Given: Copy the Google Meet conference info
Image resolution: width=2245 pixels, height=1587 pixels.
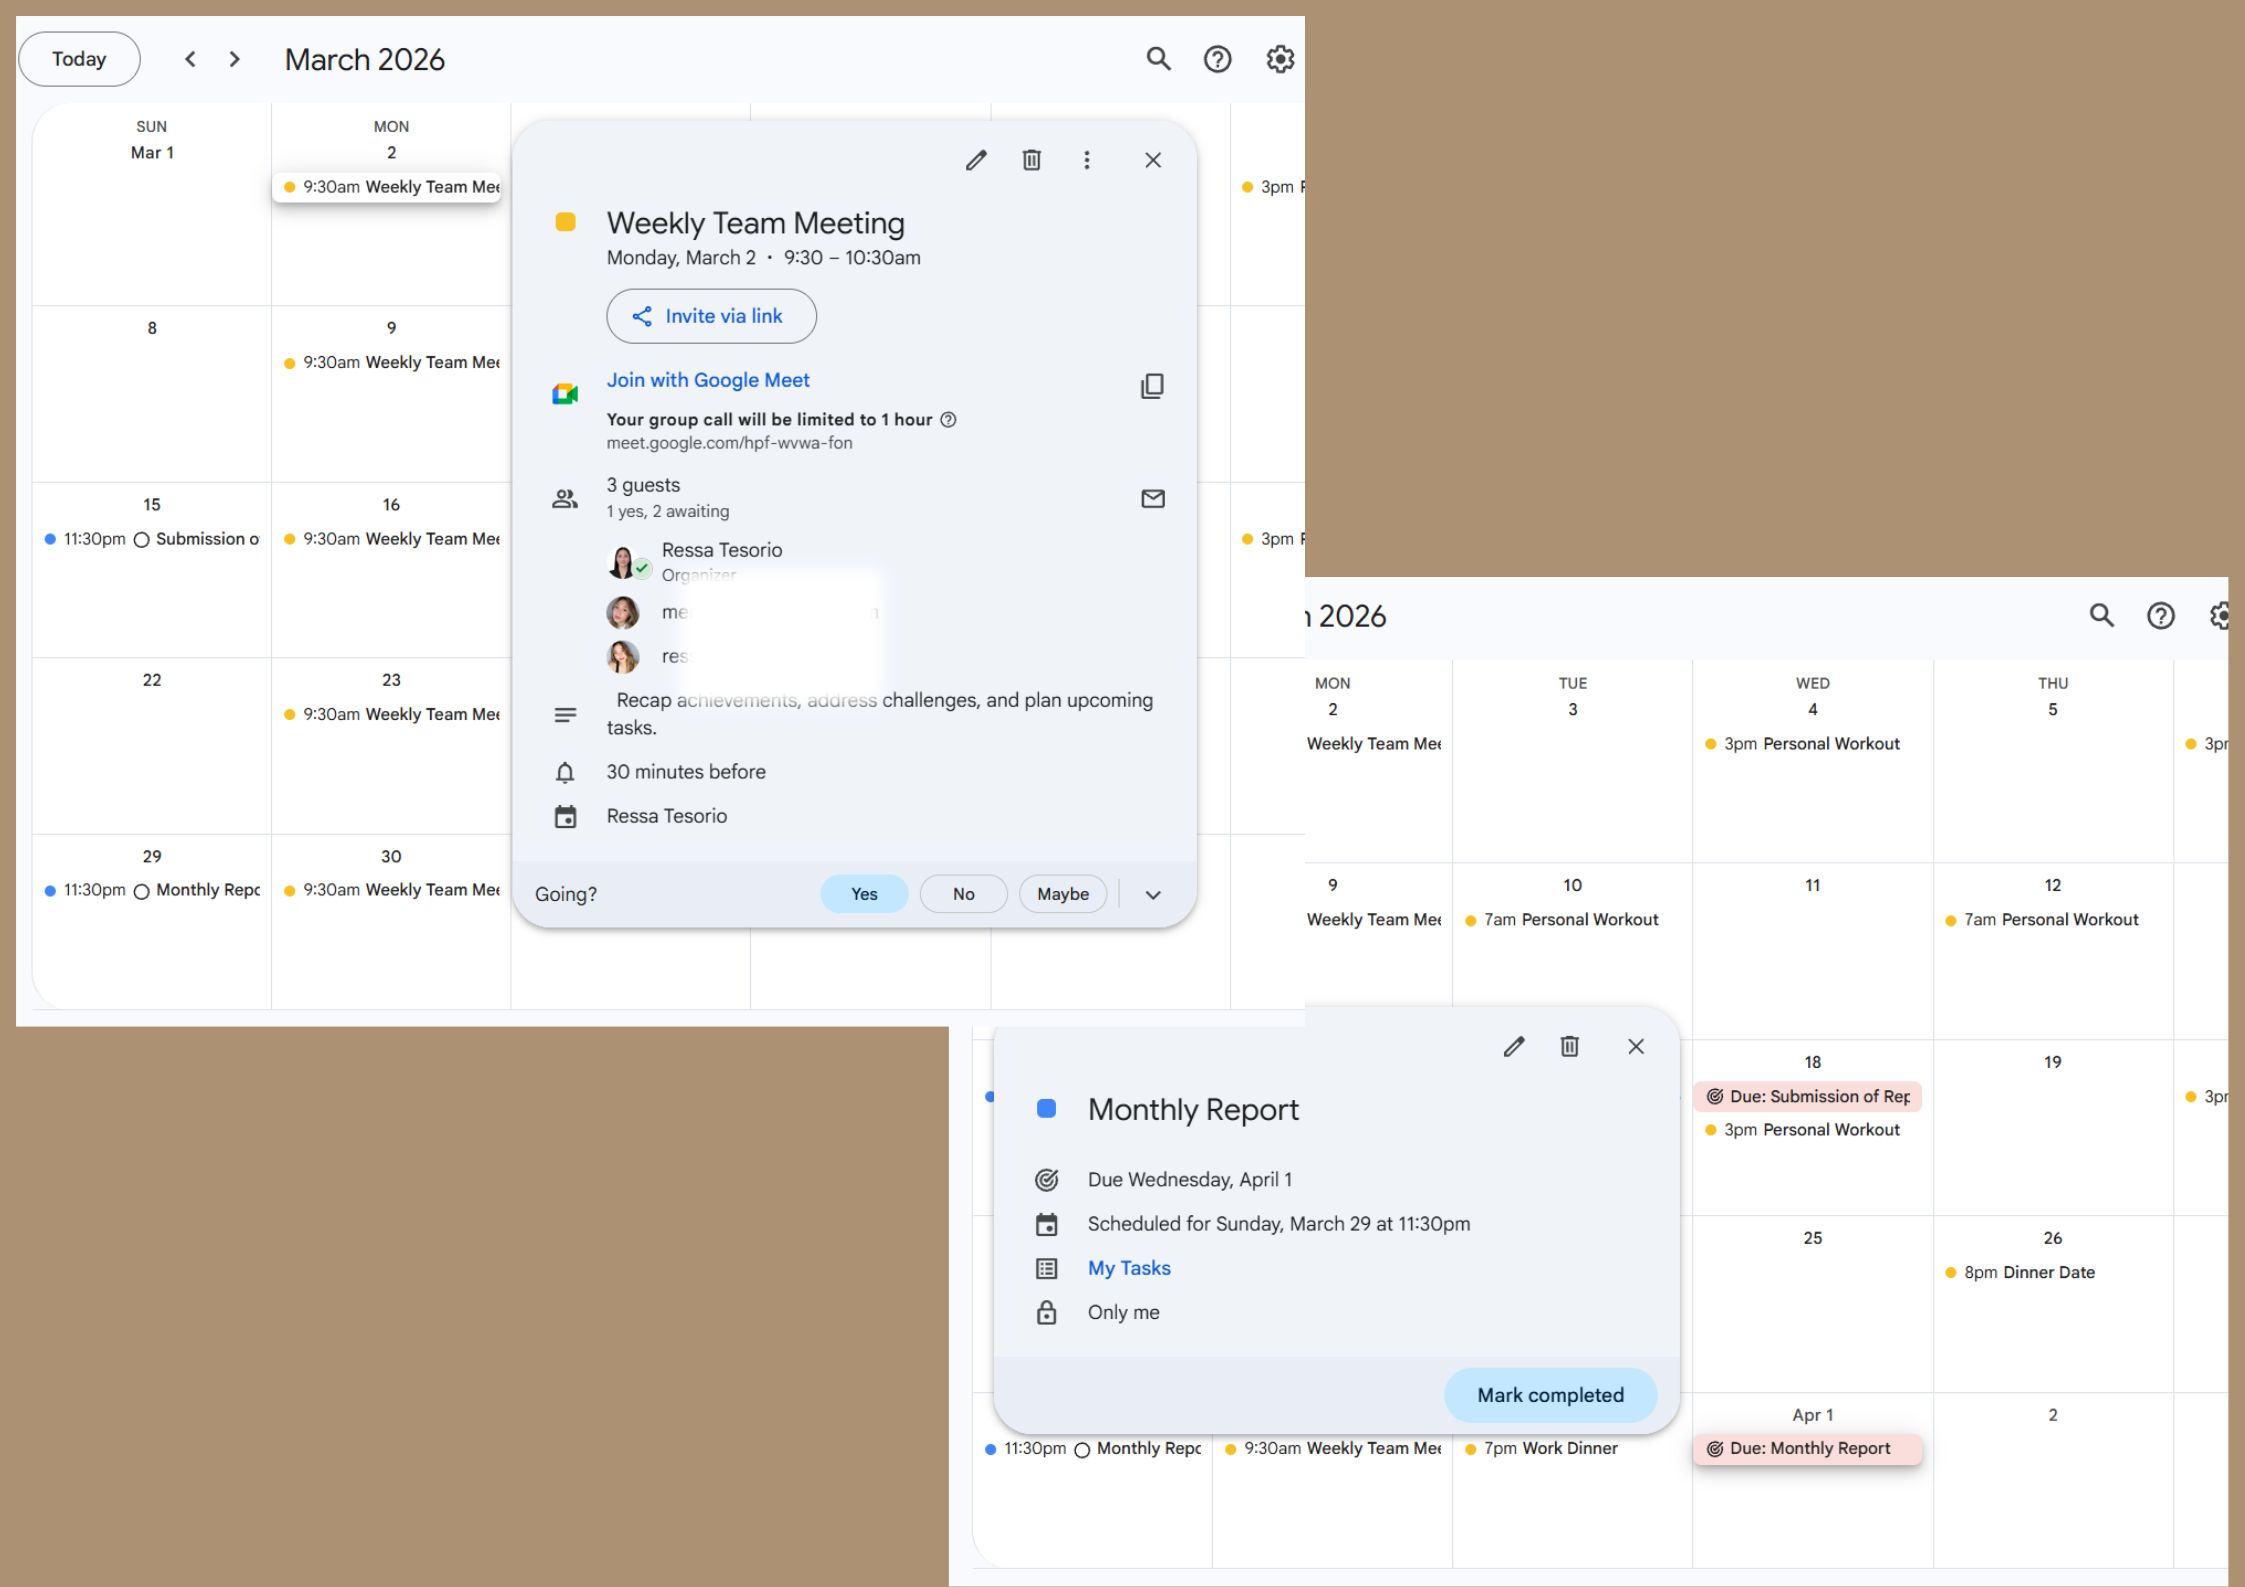Looking at the screenshot, I should [x=1152, y=386].
